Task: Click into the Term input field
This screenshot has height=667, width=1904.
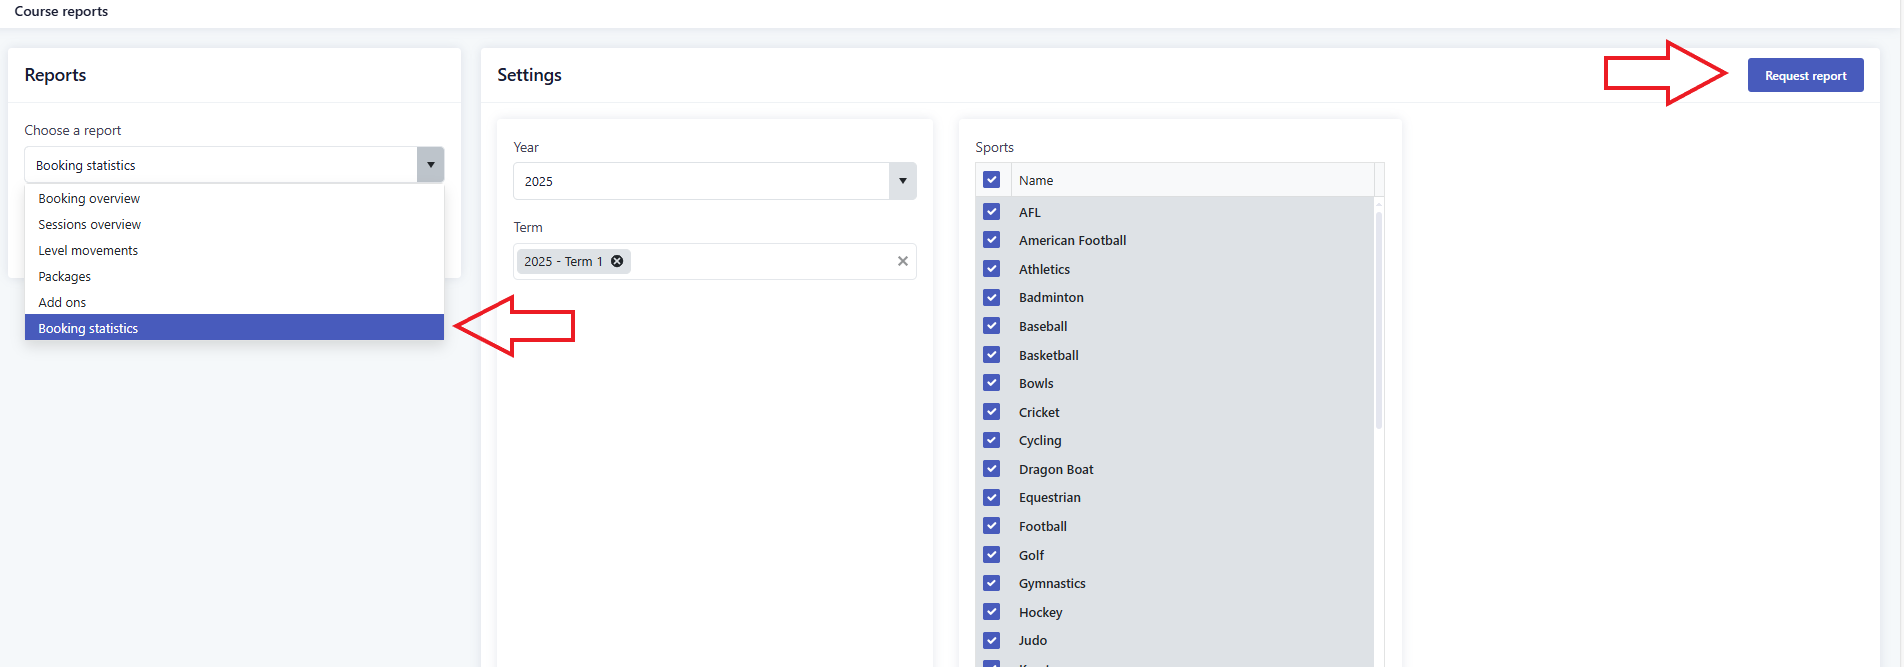Action: pos(760,262)
